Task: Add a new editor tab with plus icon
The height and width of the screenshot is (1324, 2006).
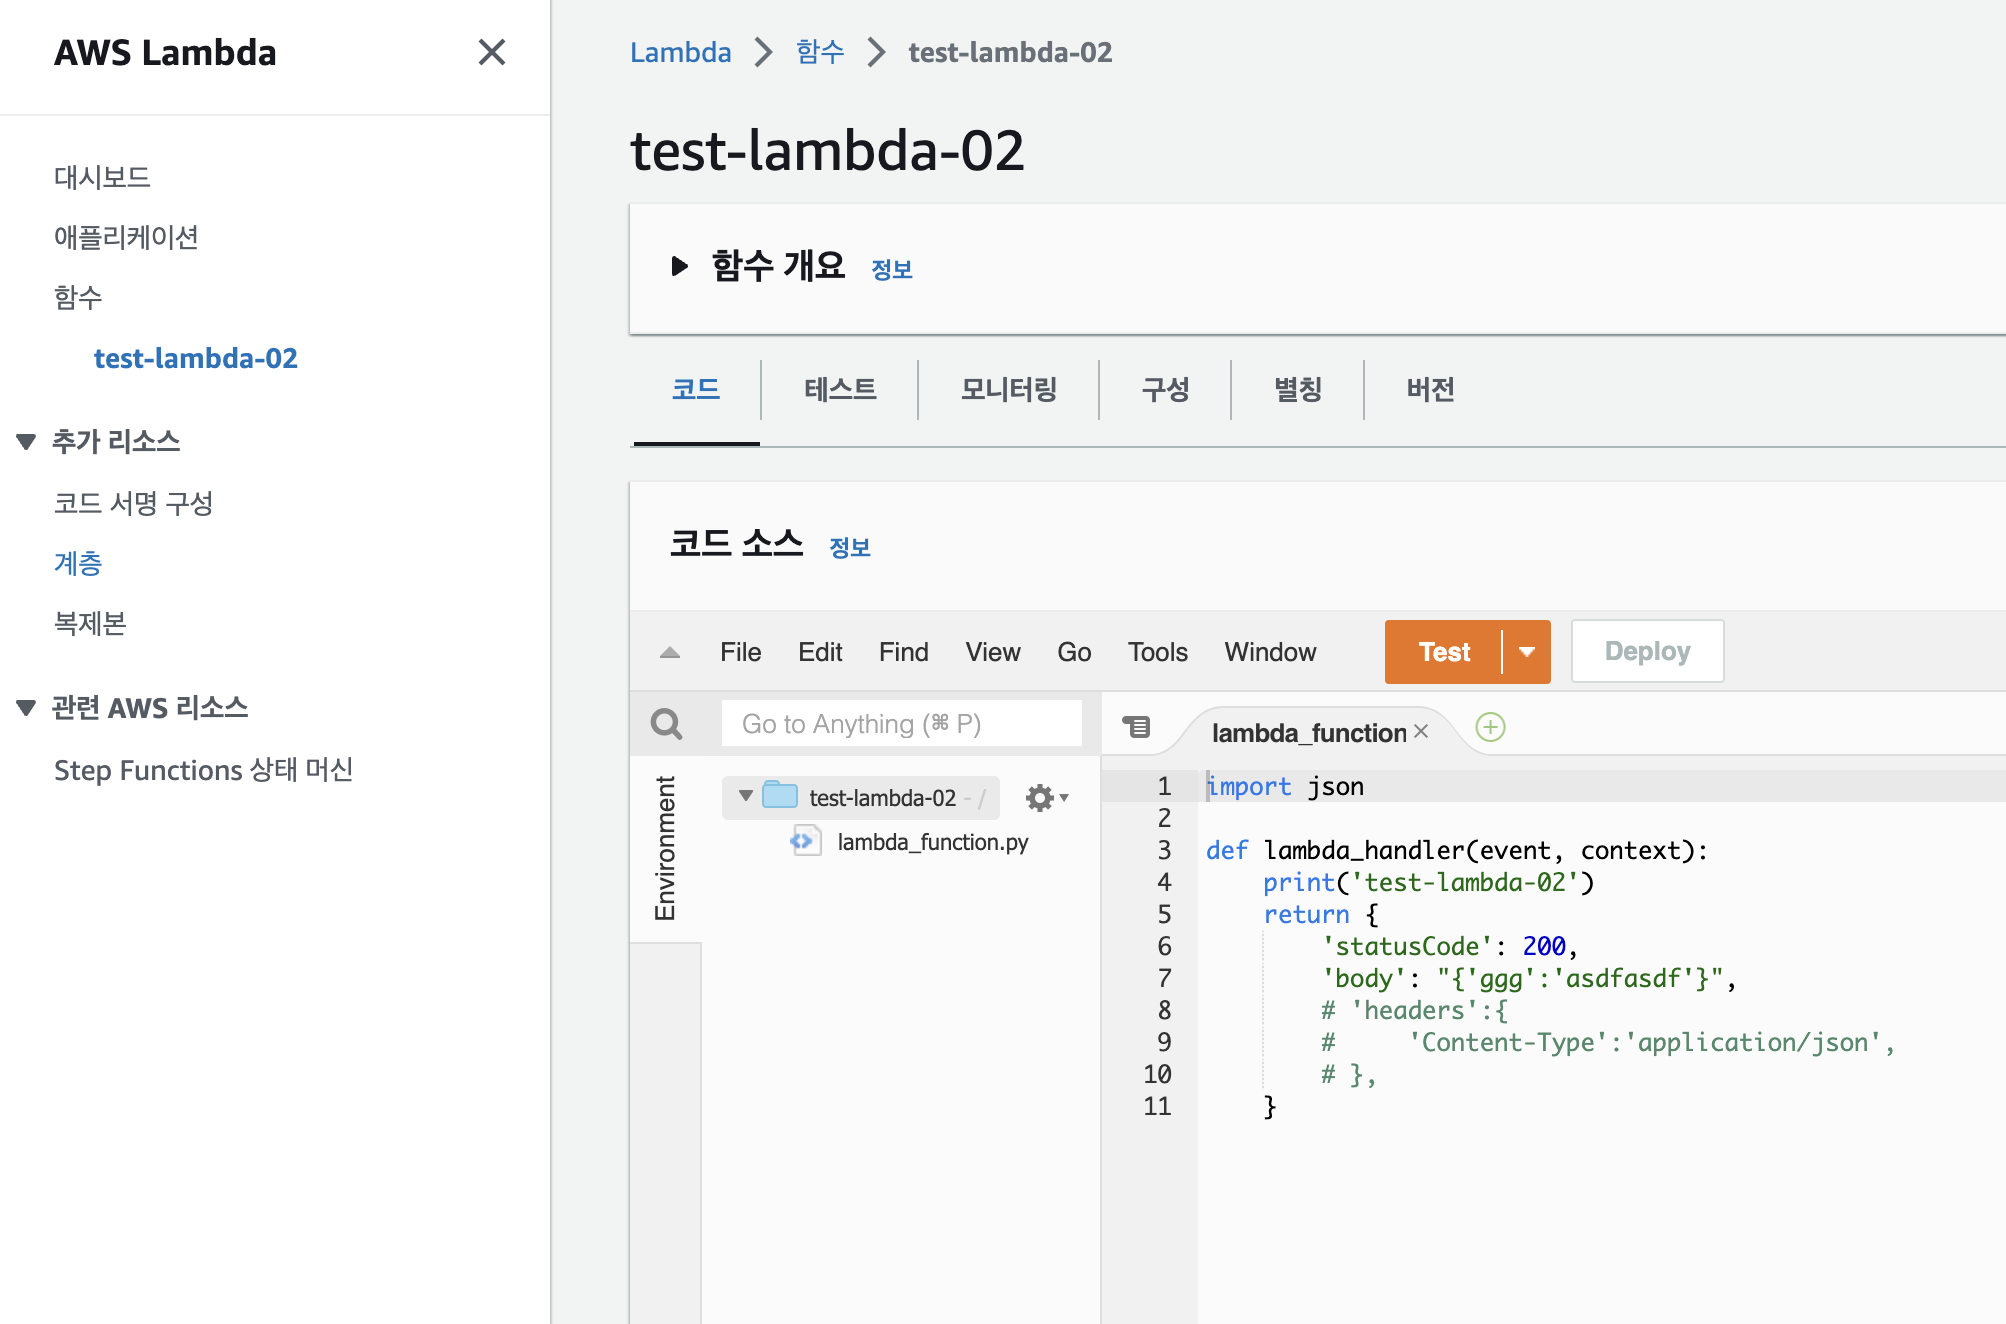Action: coord(1490,727)
